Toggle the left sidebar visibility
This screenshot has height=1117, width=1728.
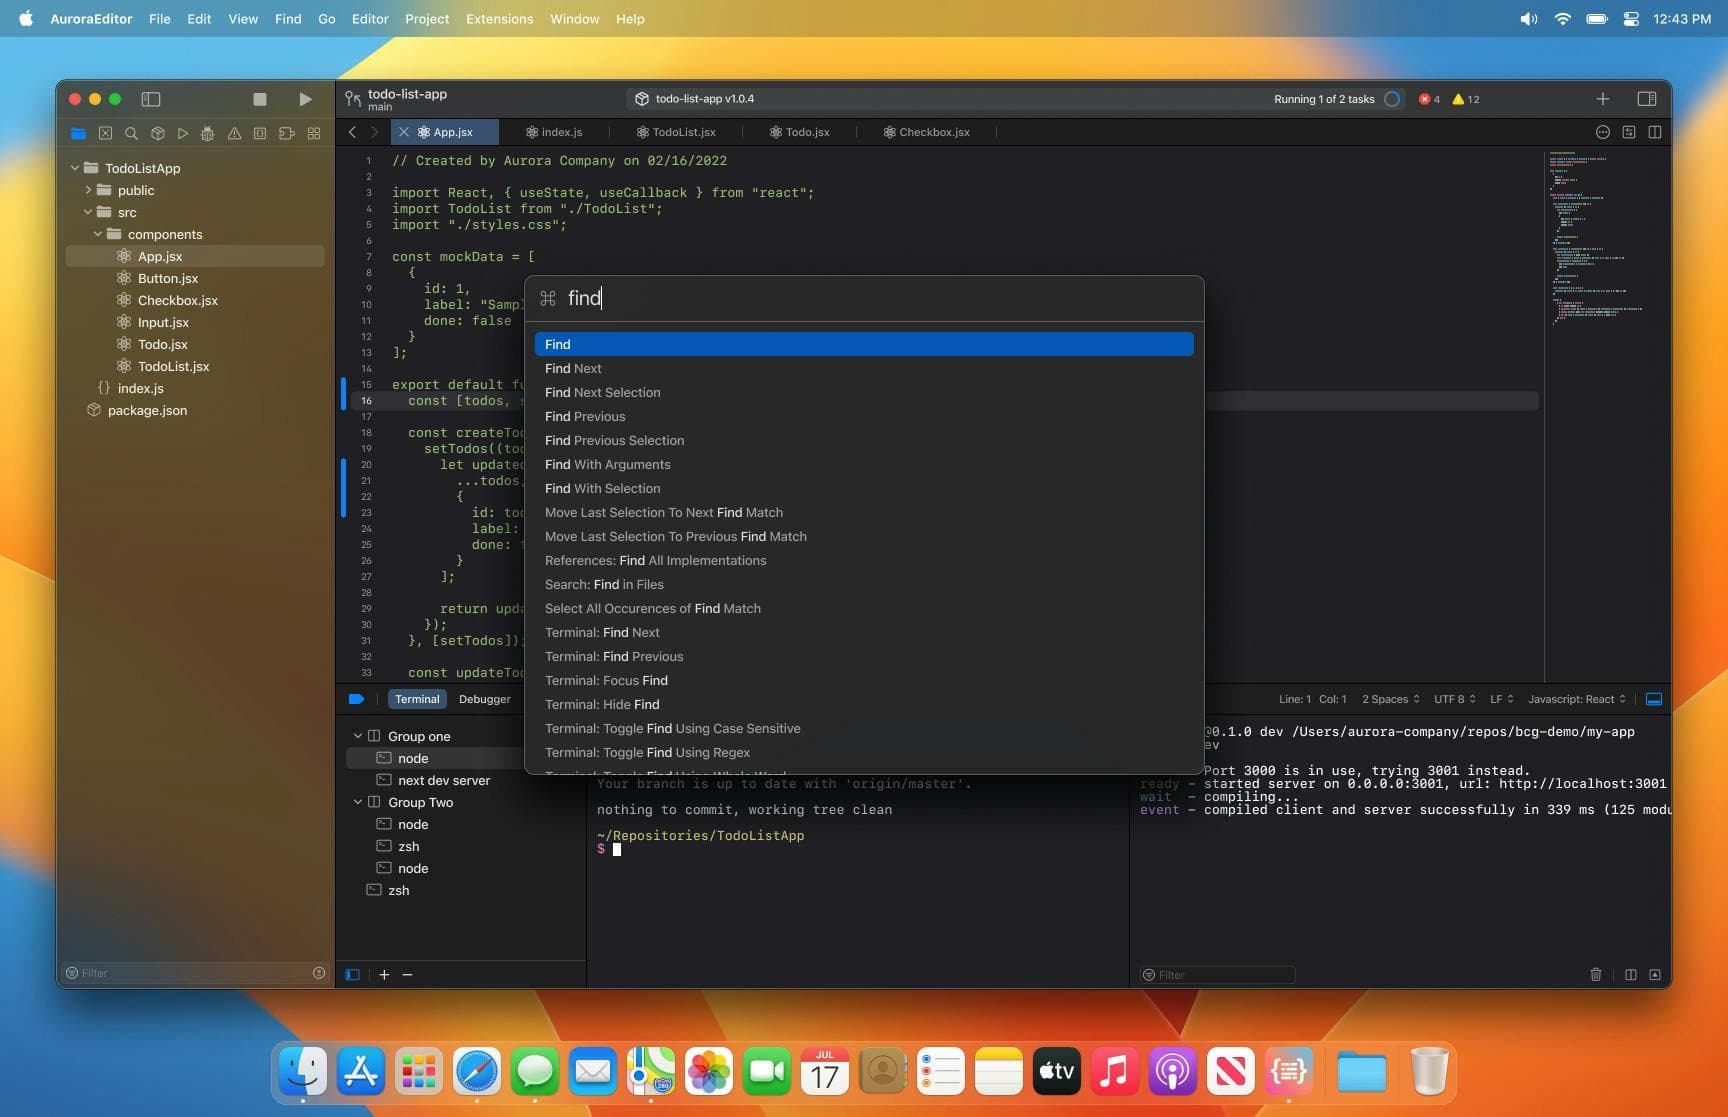151,99
